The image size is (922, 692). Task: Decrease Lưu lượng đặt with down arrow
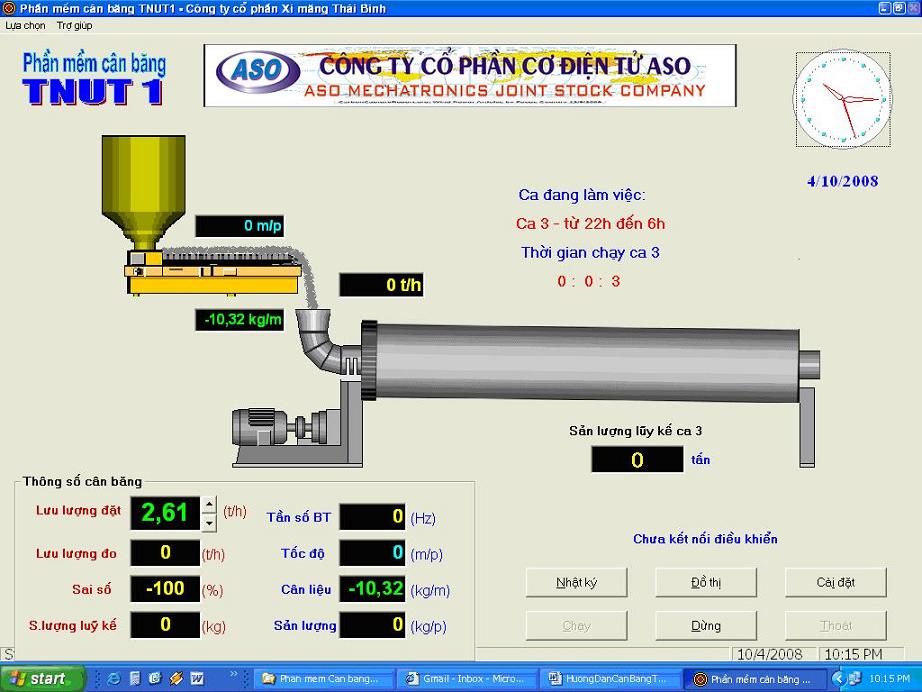[209, 522]
